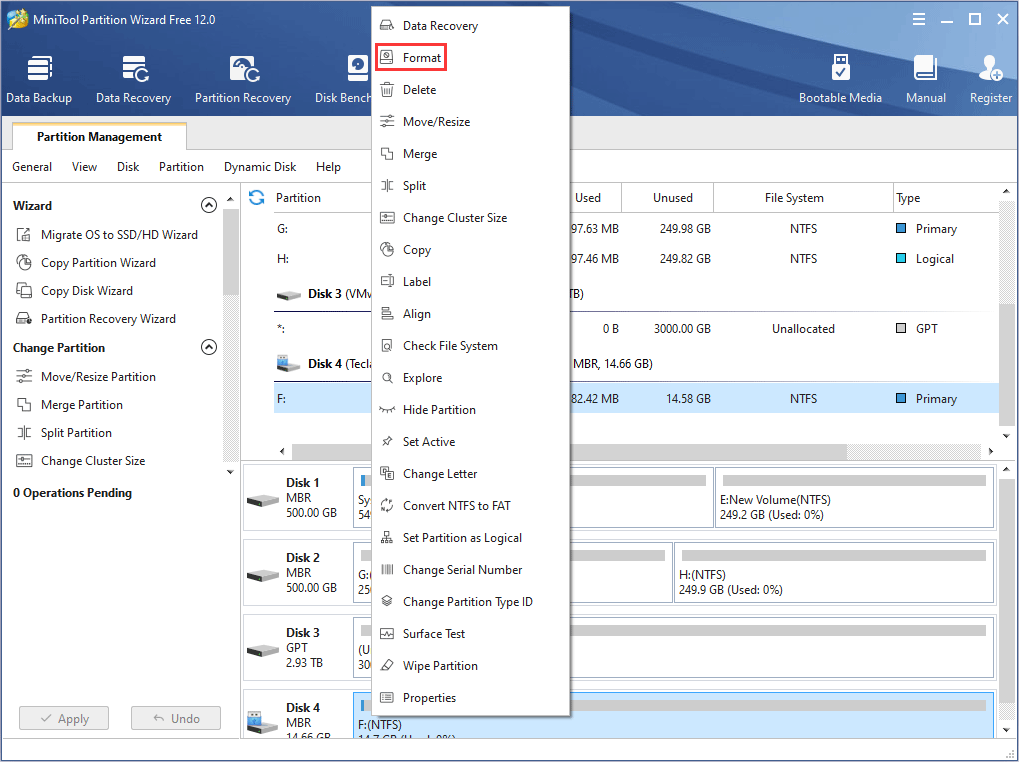Select the Partition Management tab
Viewport: 1019px width, 762px height.
click(x=99, y=136)
